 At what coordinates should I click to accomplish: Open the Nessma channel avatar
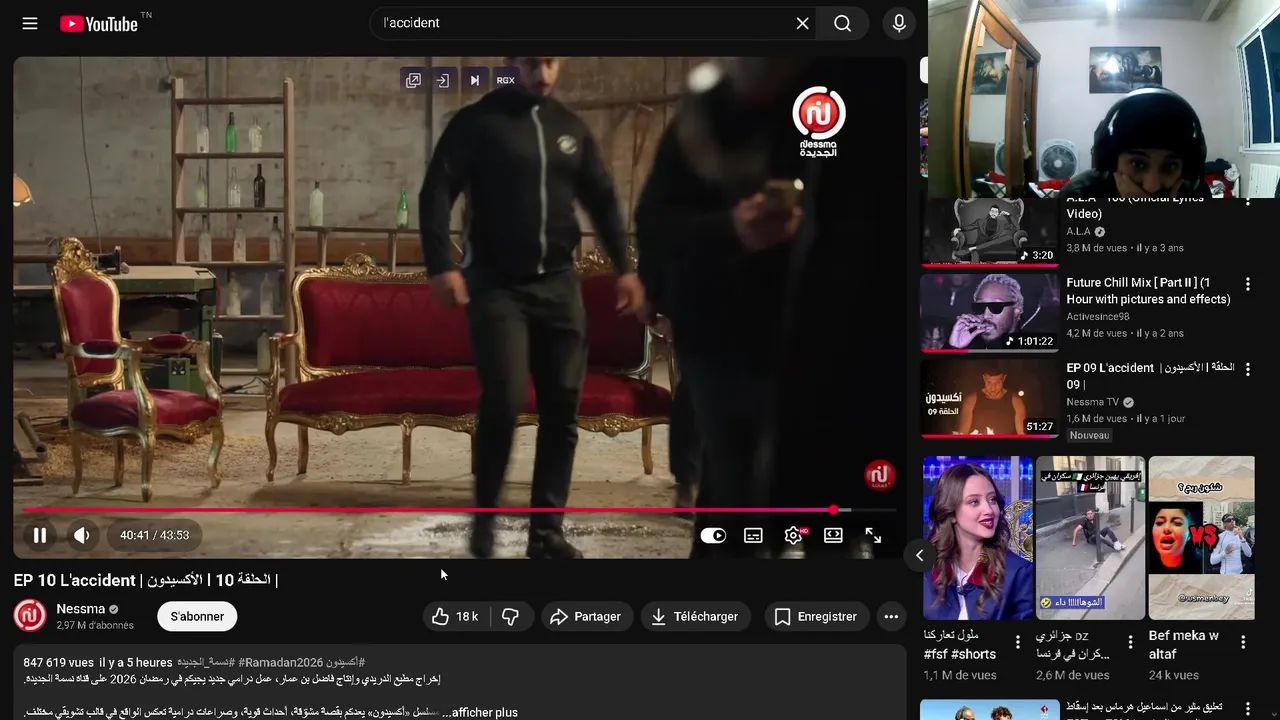pyautogui.click(x=30, y=616)
